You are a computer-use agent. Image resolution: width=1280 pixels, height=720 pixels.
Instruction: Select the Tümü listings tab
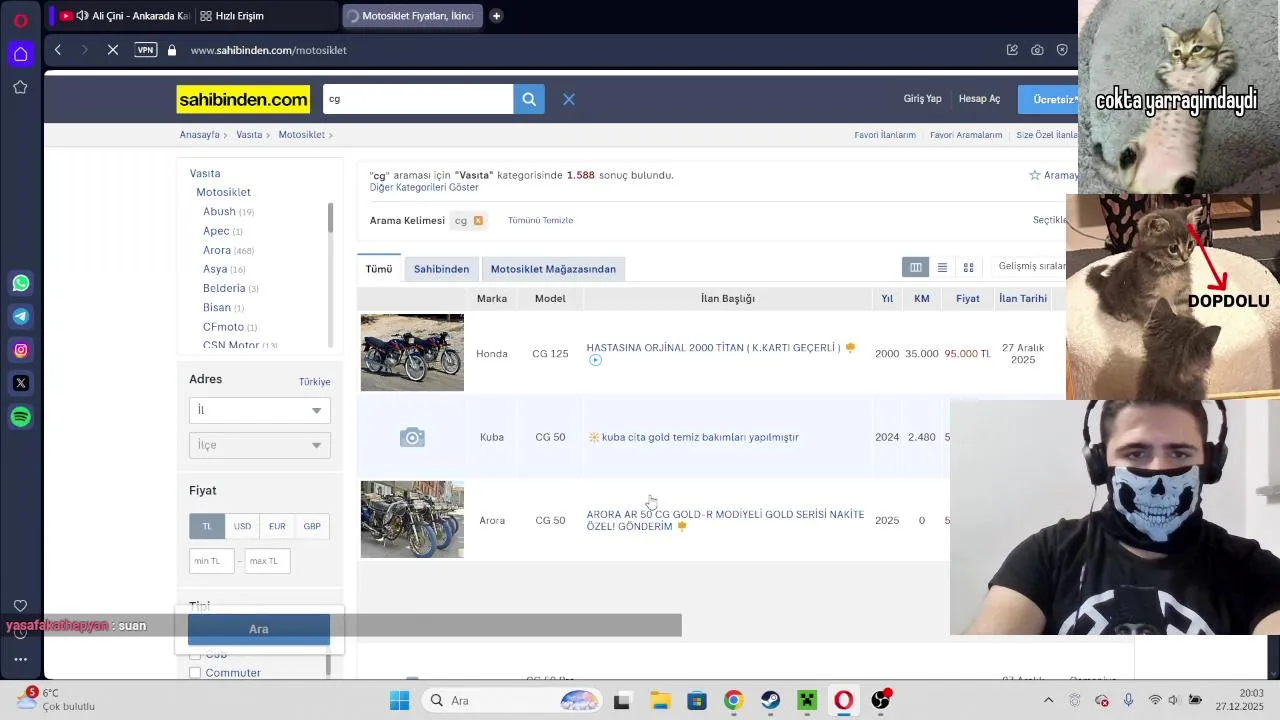pyautogui.click(x=379, y=269)
